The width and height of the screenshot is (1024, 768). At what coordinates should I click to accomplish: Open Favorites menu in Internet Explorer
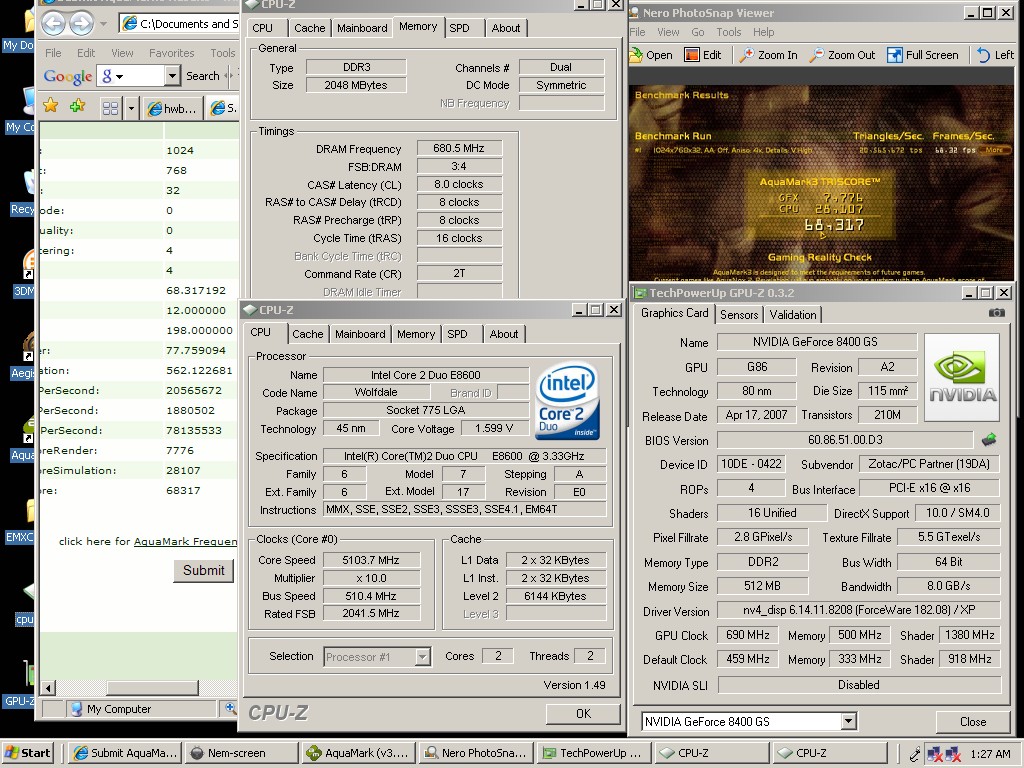(172, 53)
